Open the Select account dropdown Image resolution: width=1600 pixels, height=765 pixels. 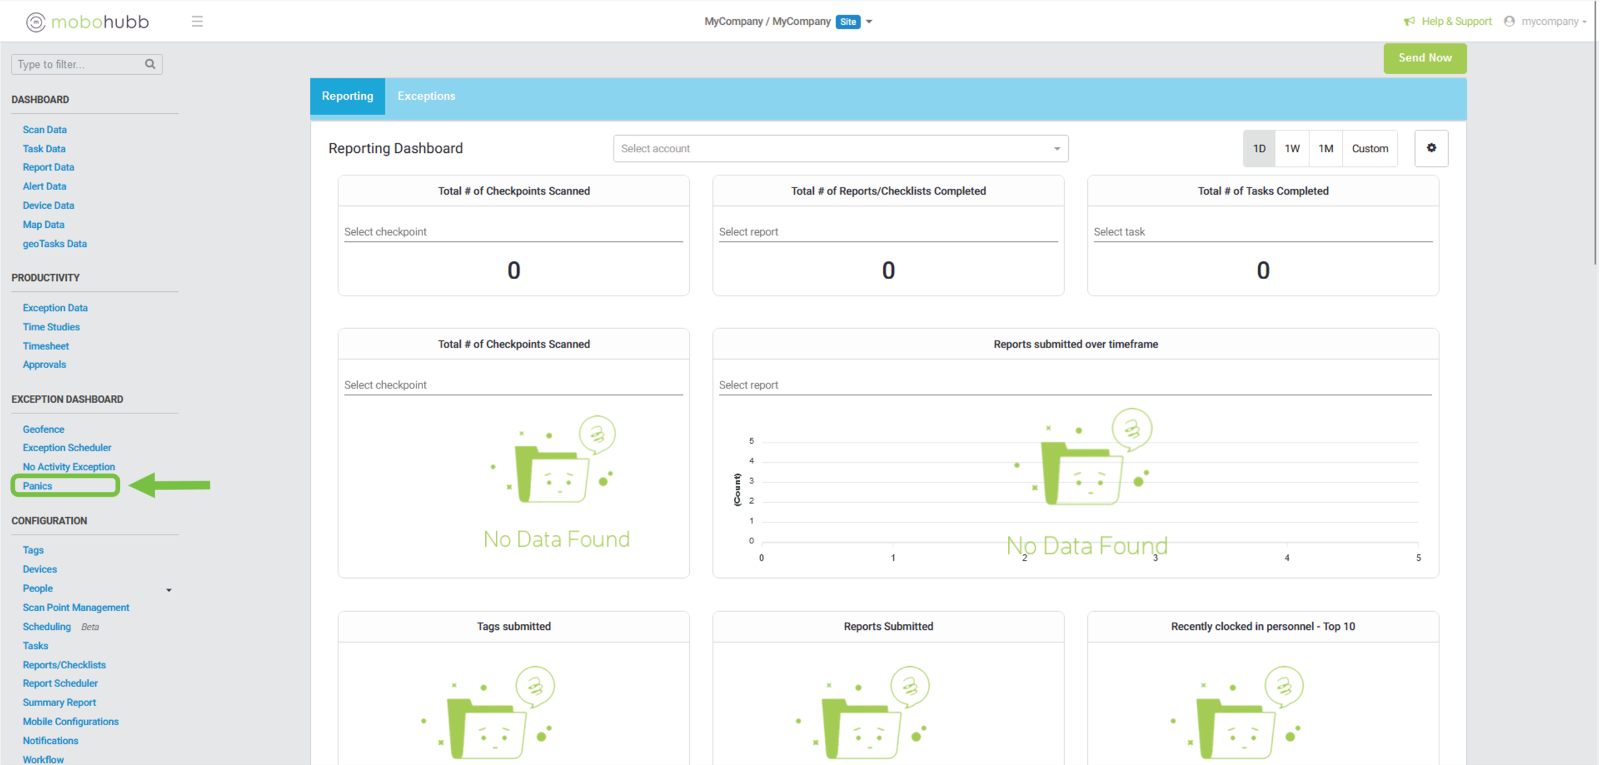[840, 148]
